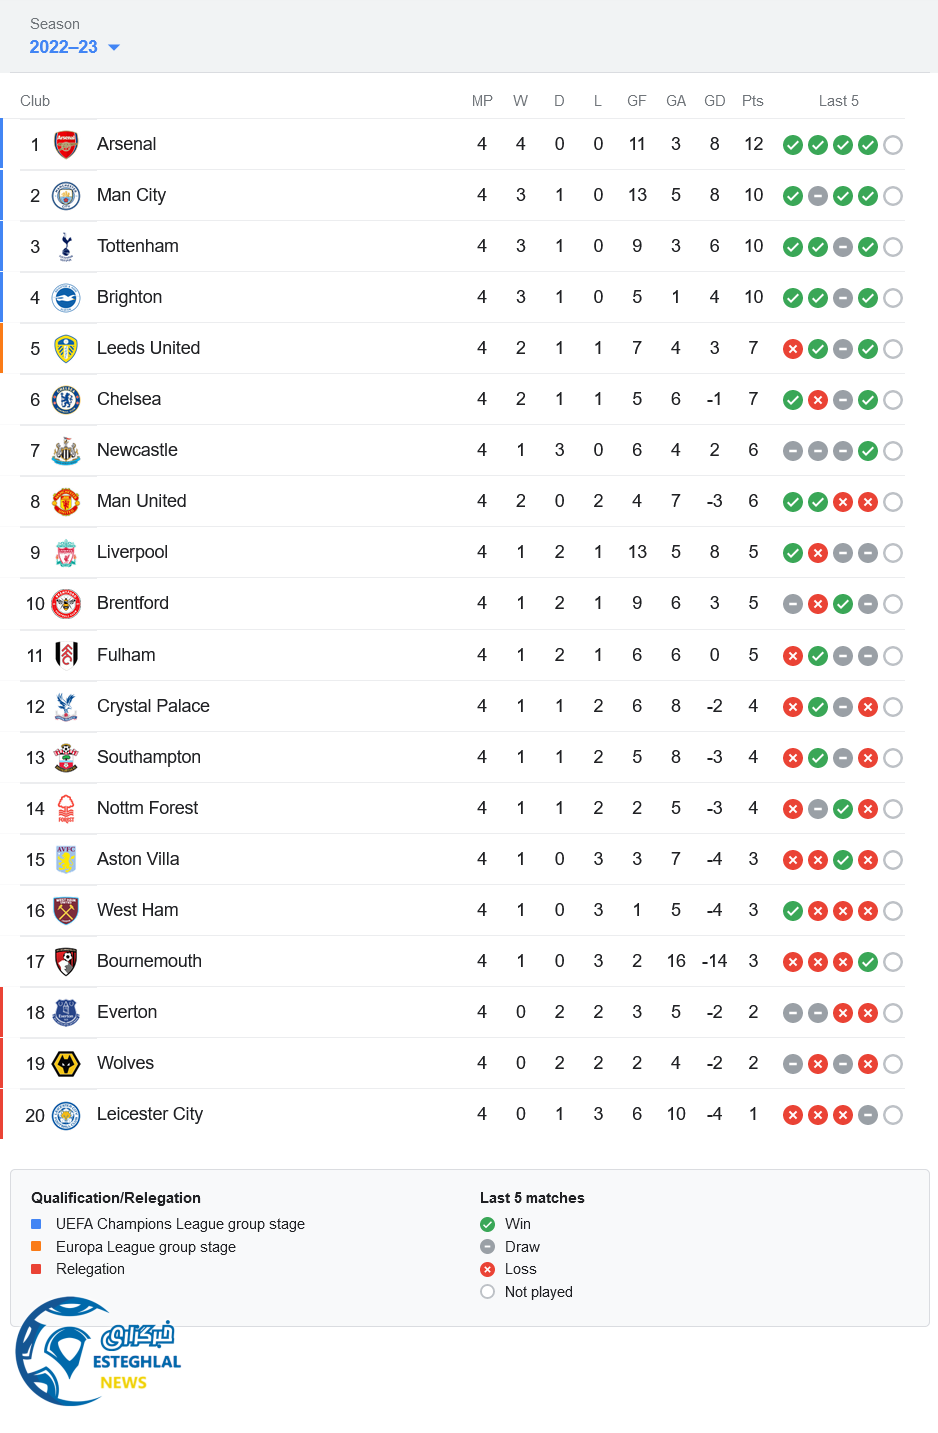Click the Man City club crest

click(66, 195)
